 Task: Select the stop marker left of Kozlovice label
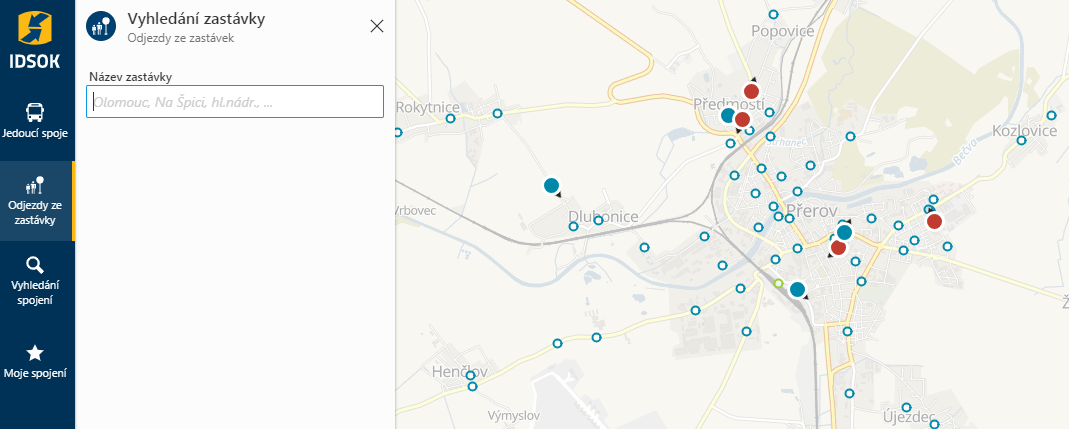(1020, 142)
